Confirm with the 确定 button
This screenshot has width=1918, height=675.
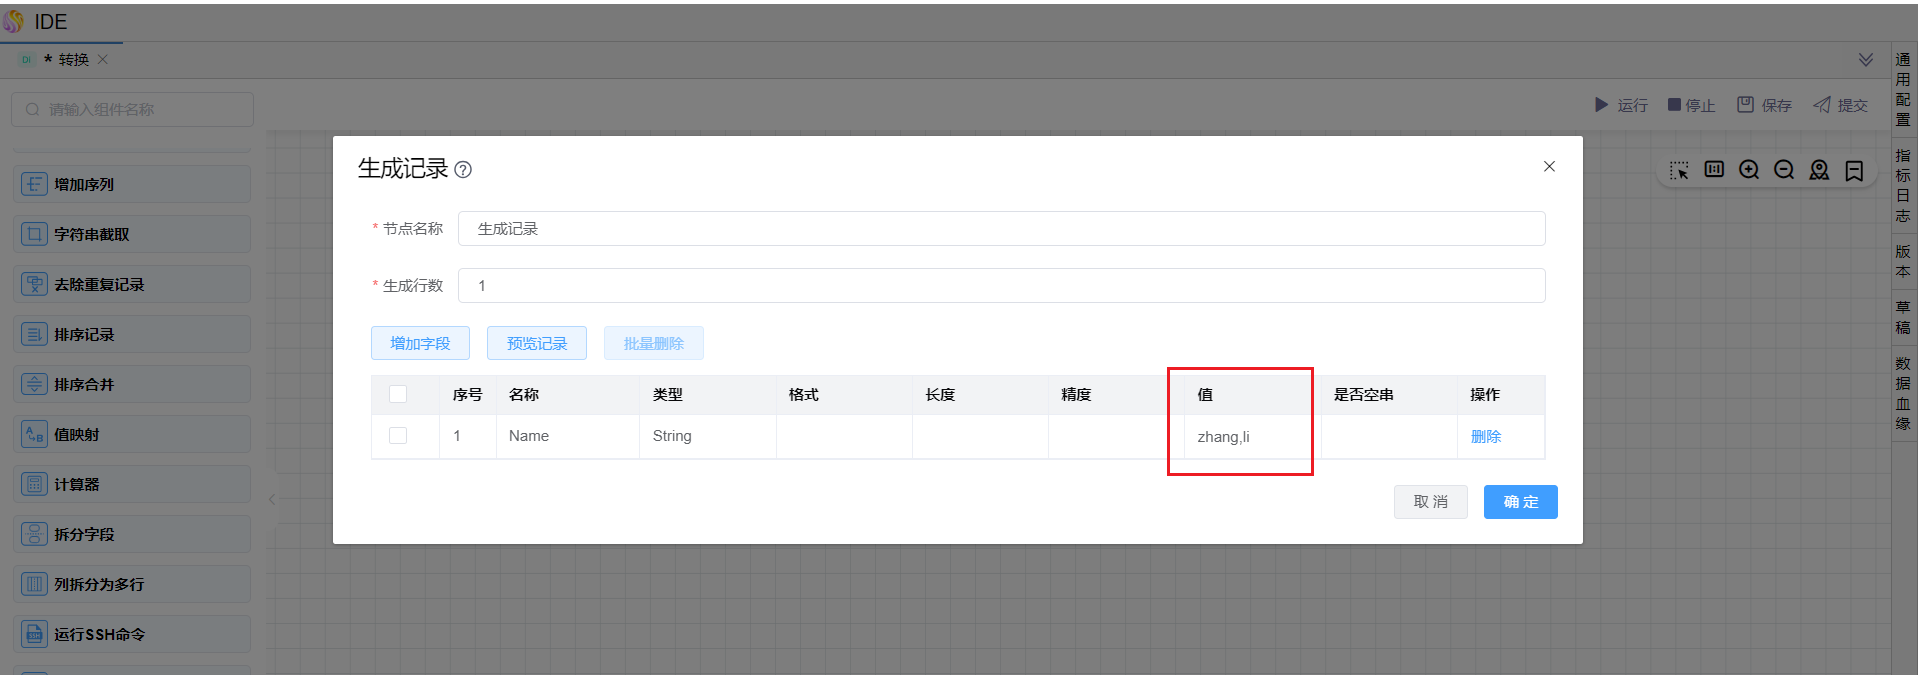[x=1520, y=502]
